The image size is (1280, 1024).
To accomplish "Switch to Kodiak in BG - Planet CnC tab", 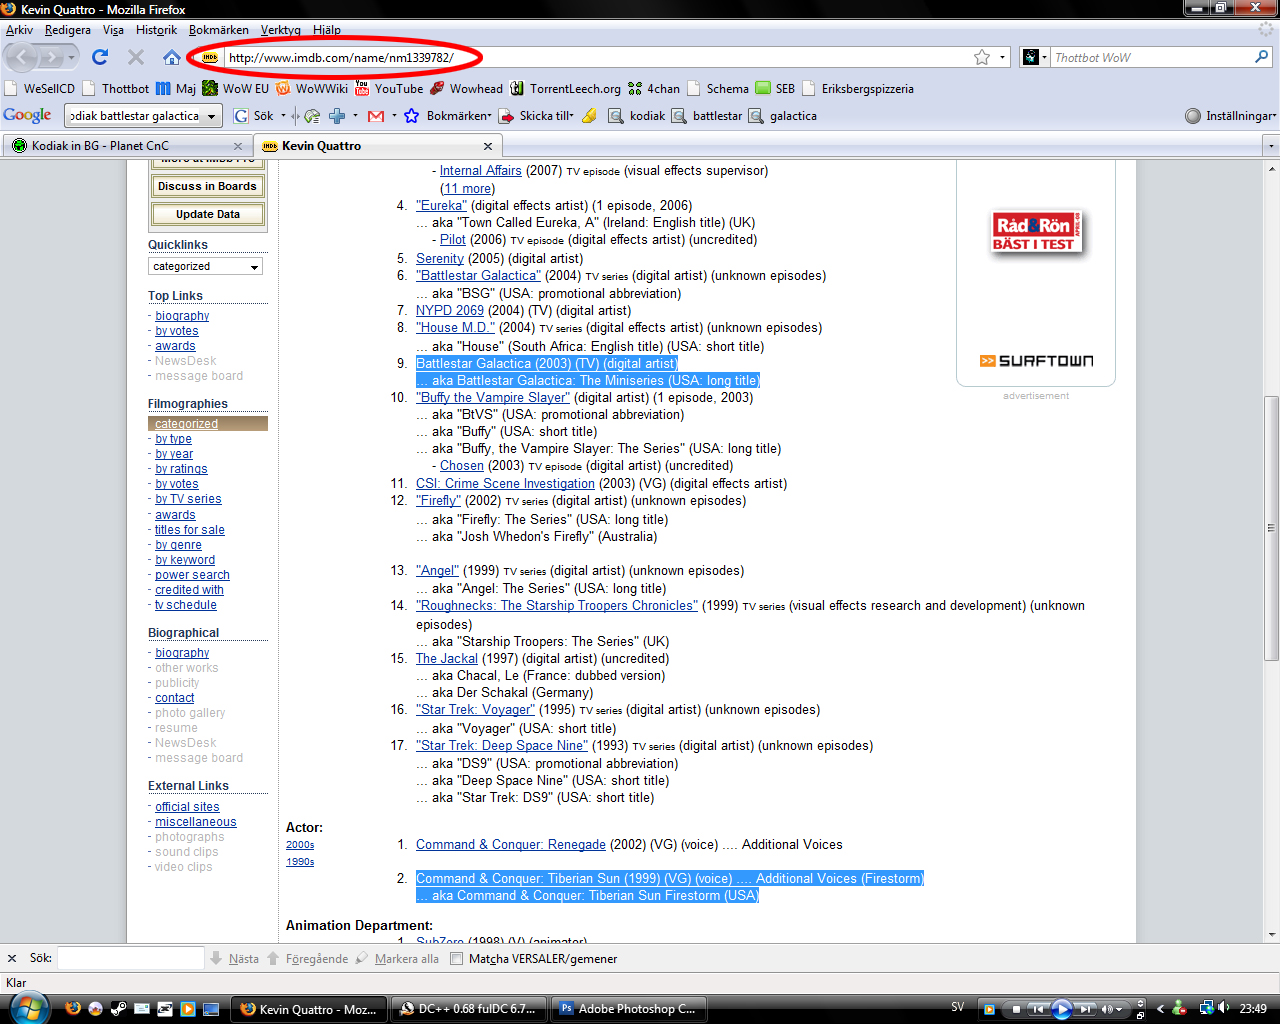I will pos(100,146).
